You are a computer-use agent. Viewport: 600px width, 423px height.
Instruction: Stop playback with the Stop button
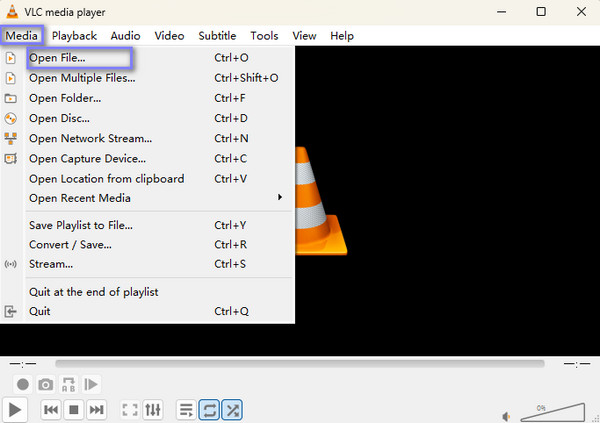[74, 410]
